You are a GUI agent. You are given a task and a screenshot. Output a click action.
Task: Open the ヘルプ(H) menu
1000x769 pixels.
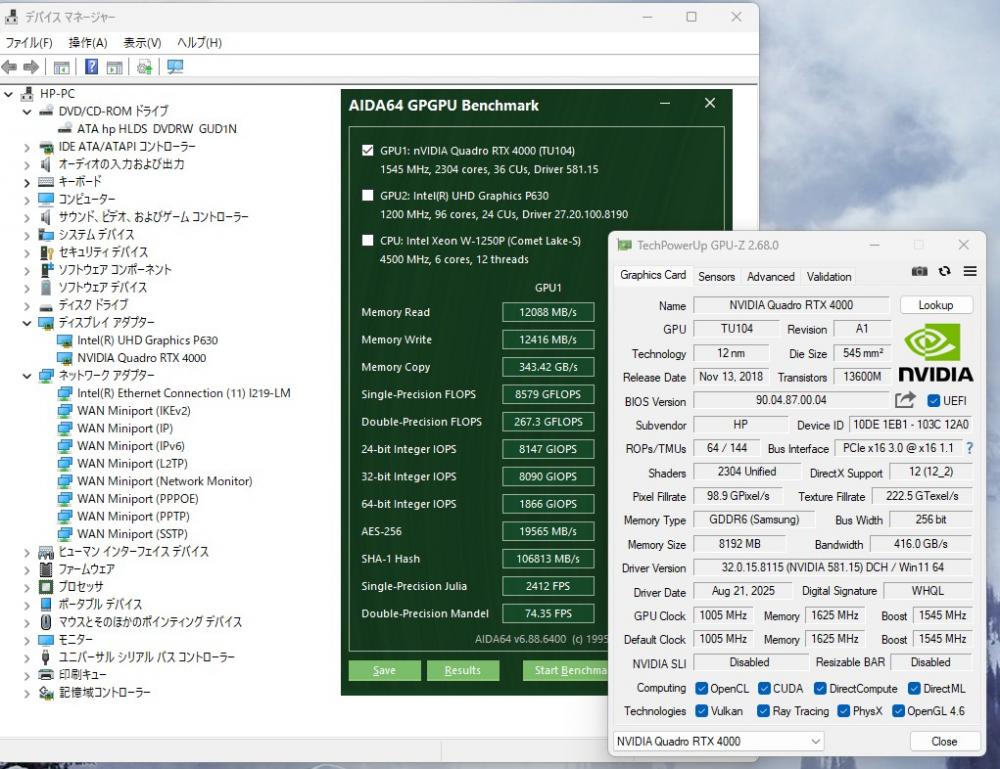click(200, 43)
